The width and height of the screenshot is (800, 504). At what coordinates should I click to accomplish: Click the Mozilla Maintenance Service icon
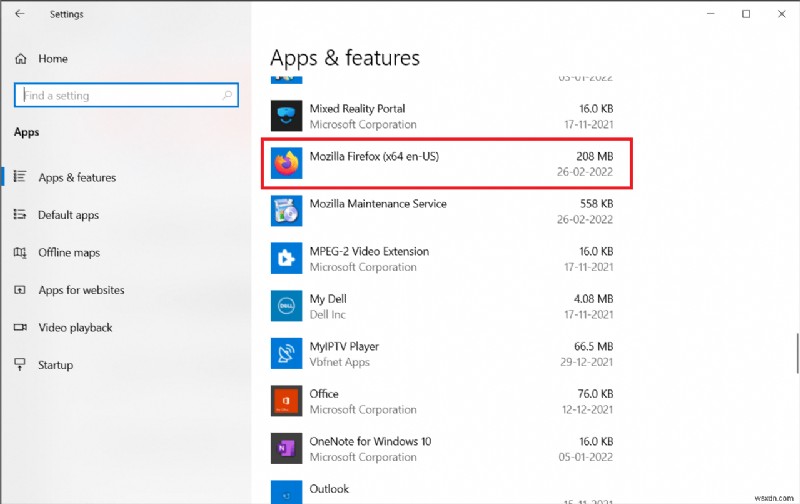click(x=286, y=211)
